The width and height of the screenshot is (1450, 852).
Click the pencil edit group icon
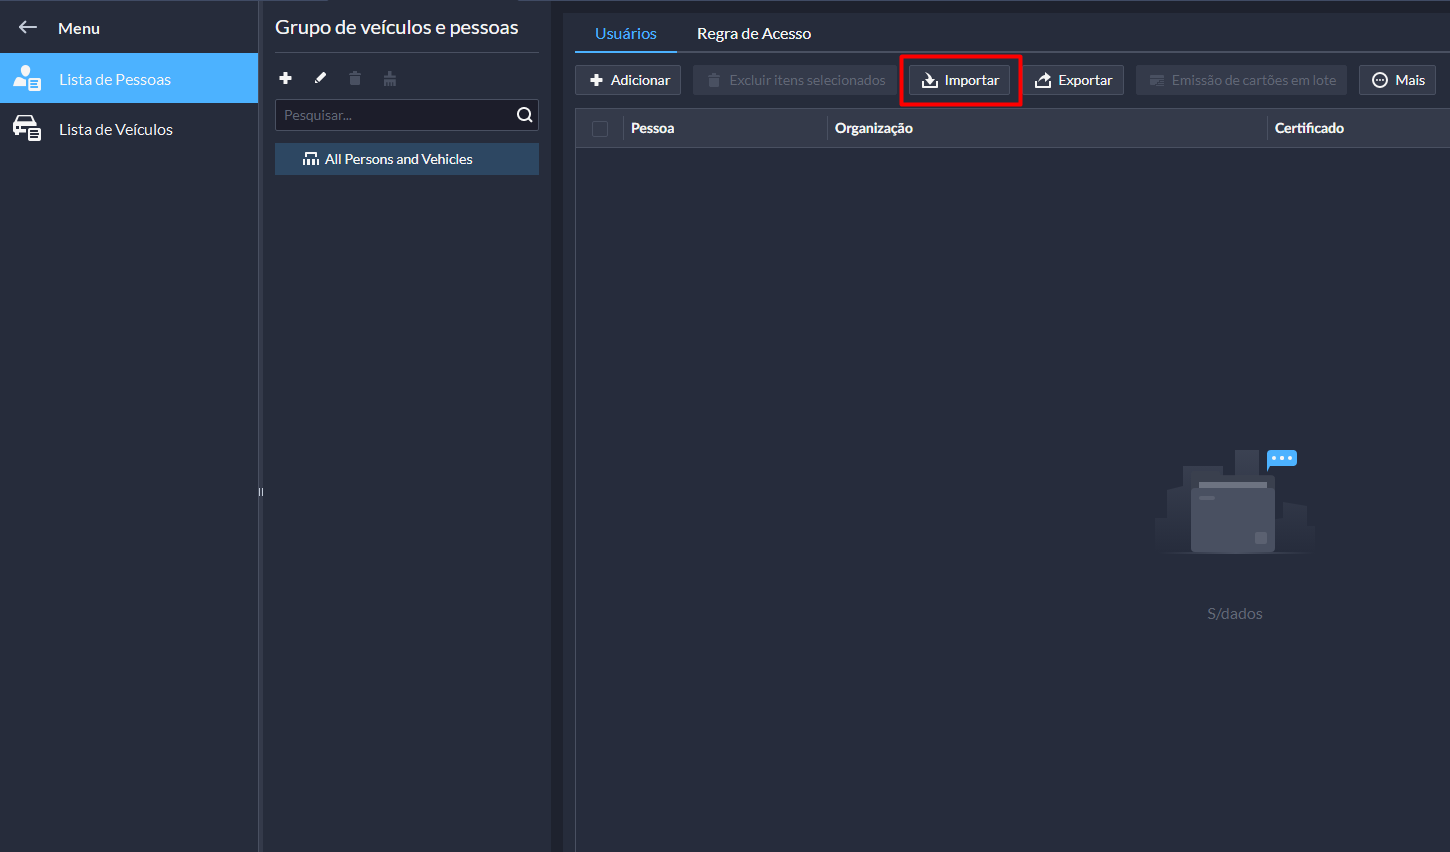(320, 78)
